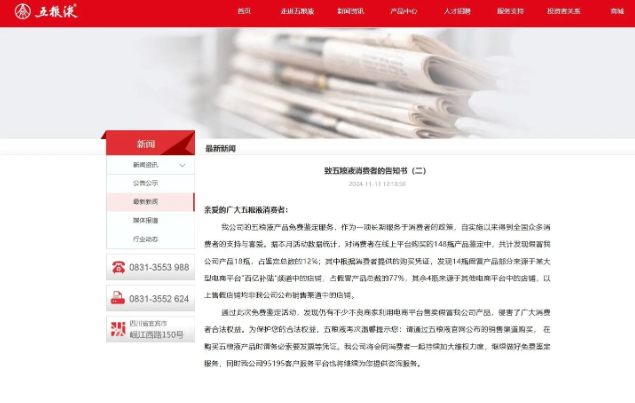Select 公告公示 in the sidebar
Image resolution: width=635 pixels, height=403 pixels.
point(150,183)
